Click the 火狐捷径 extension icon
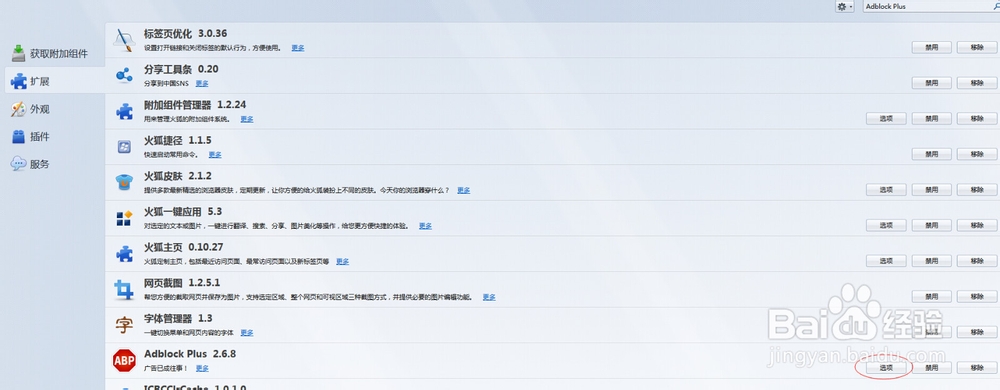The height and width of the screenshot is (390, 1000). coord(124,147)
